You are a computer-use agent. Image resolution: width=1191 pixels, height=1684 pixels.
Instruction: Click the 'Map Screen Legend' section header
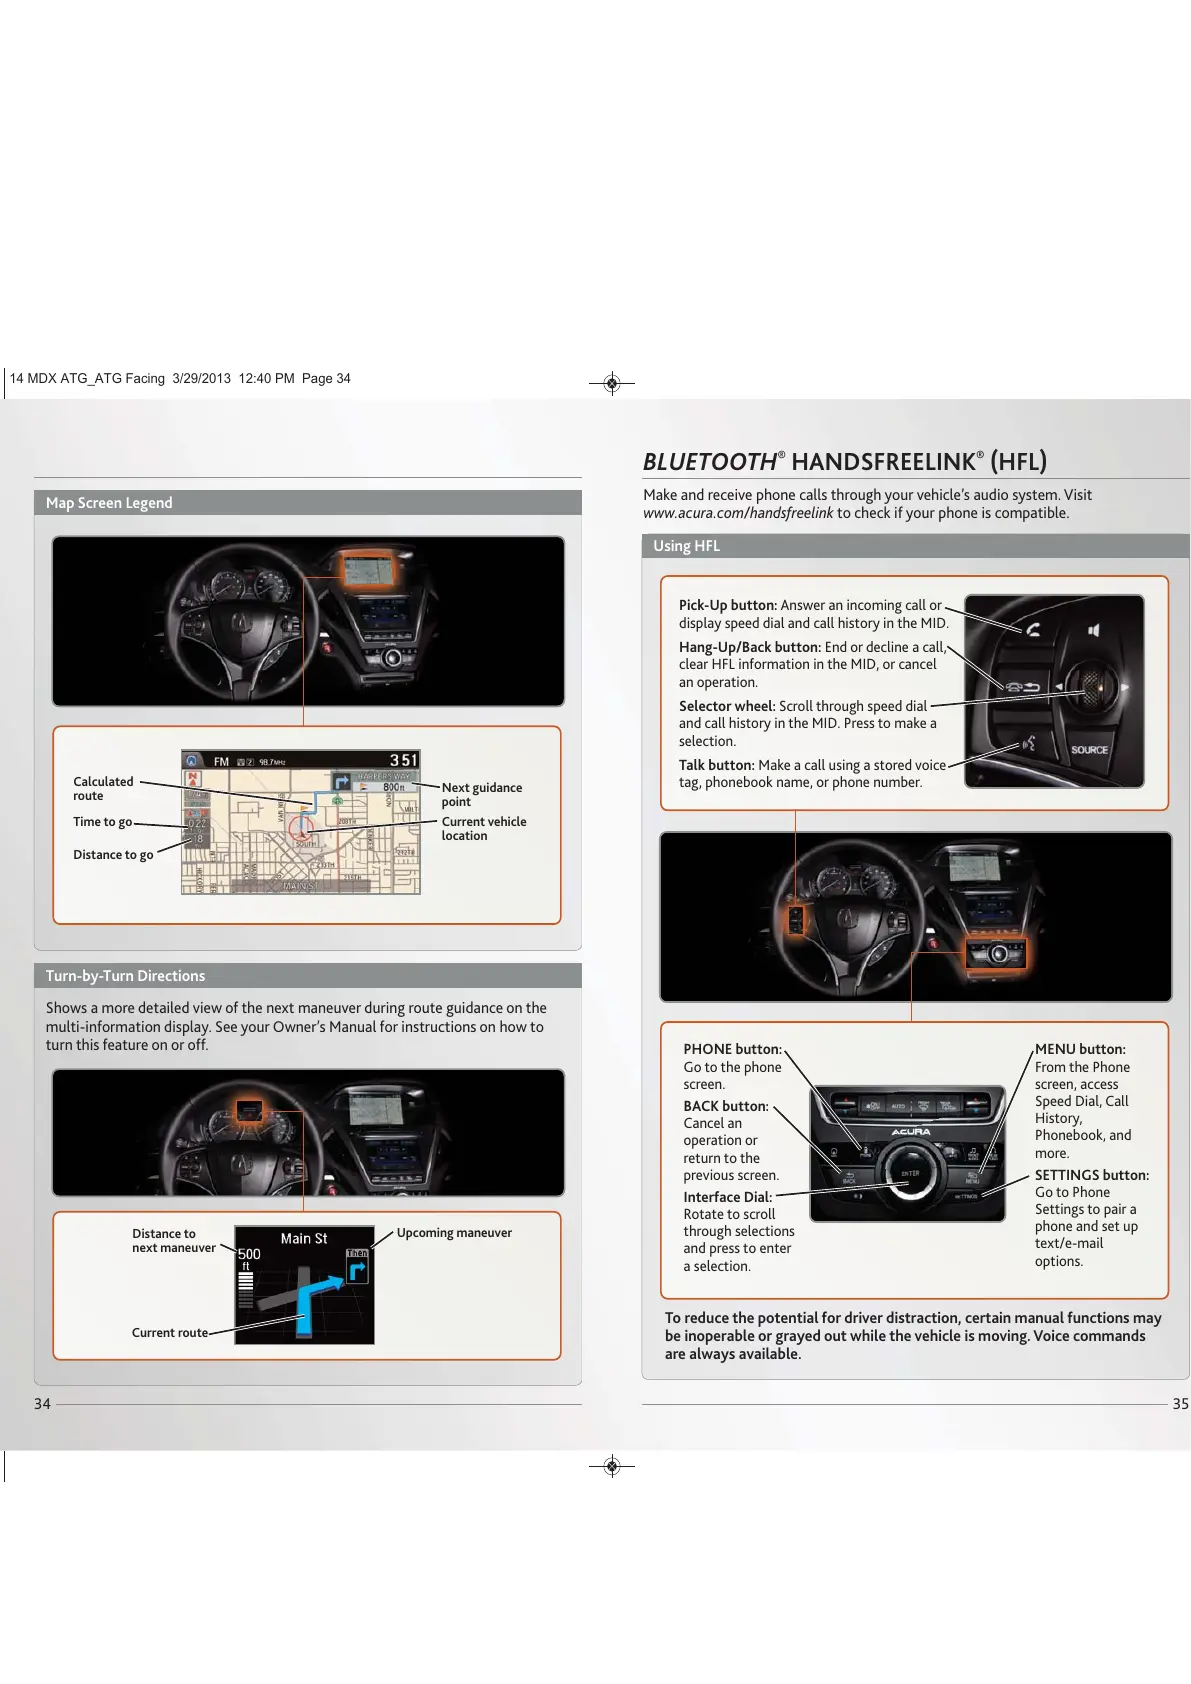pos(308,503)
